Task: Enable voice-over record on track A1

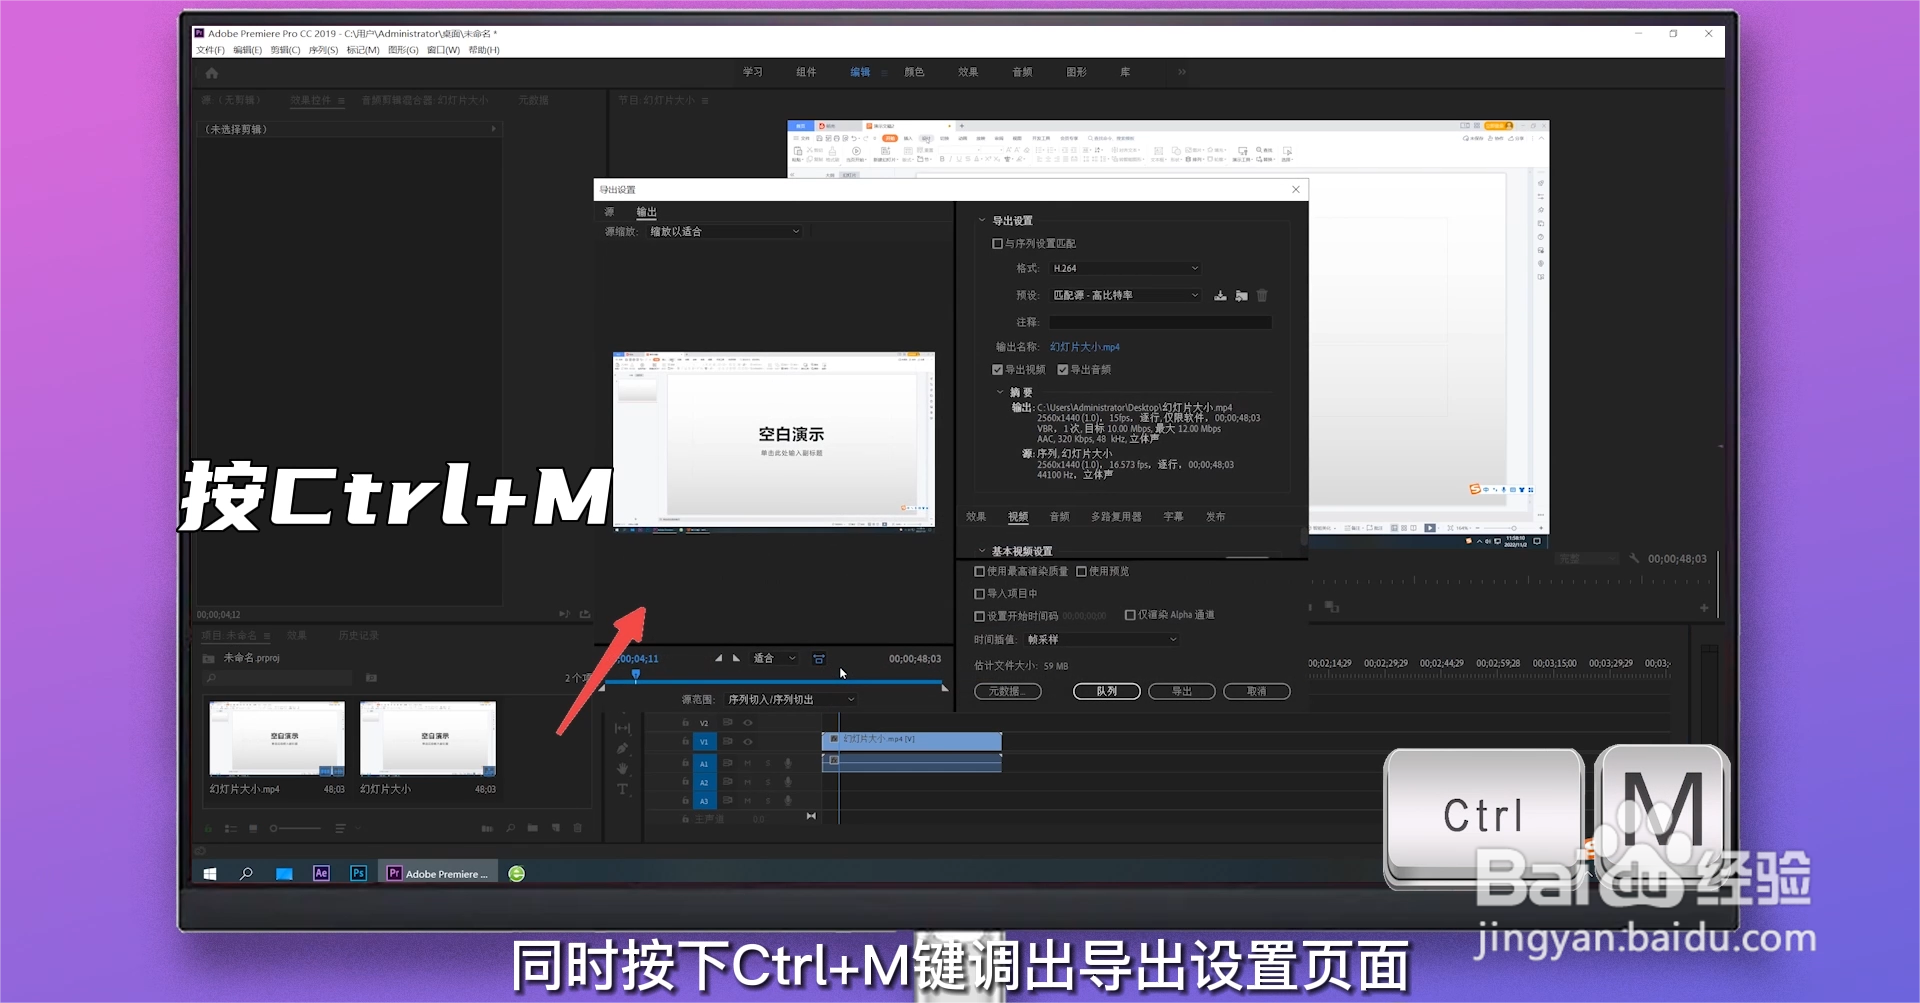Action: click(788, 763)
